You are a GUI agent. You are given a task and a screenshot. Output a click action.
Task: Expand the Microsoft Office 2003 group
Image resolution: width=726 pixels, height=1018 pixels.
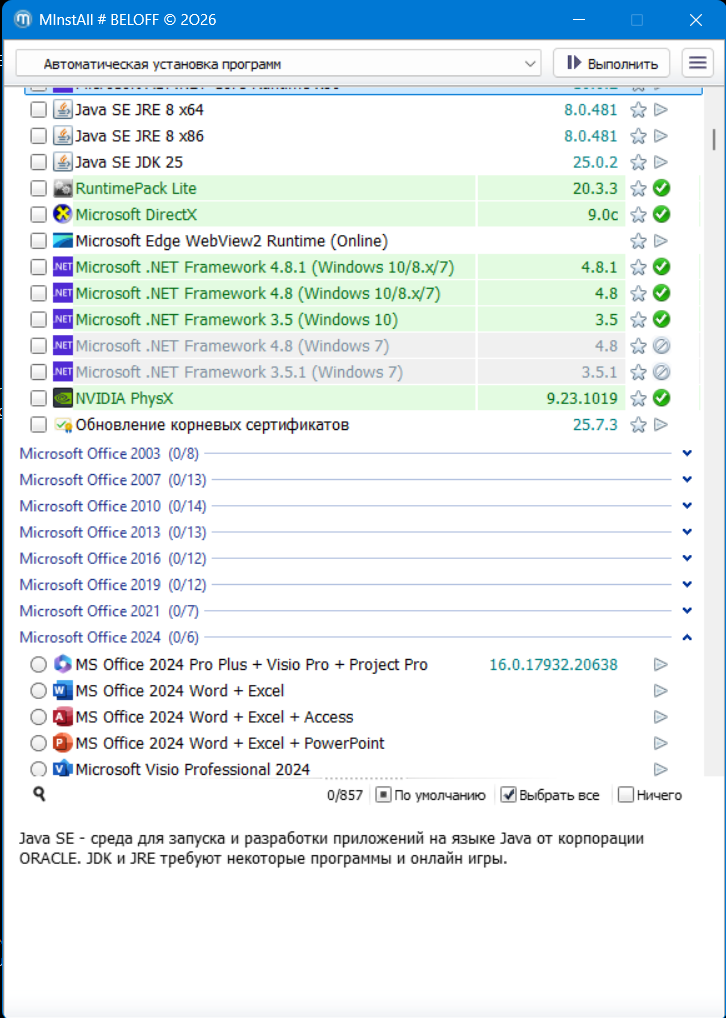tap(688, 453)
